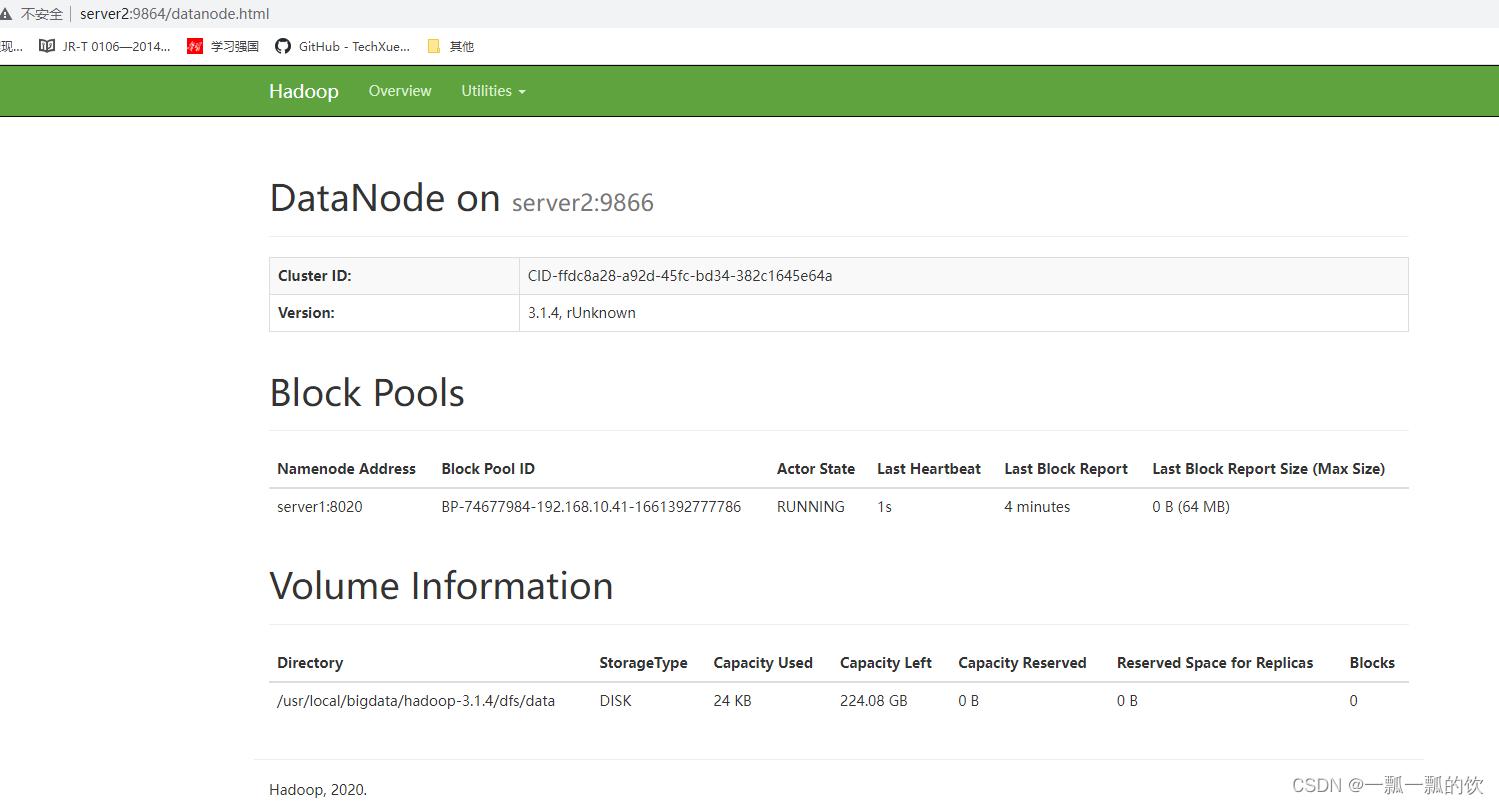Viewport: 1499px width, 805px height.
Task: Click the Hadoop, 2020. footer text
Action: point(318,790)
